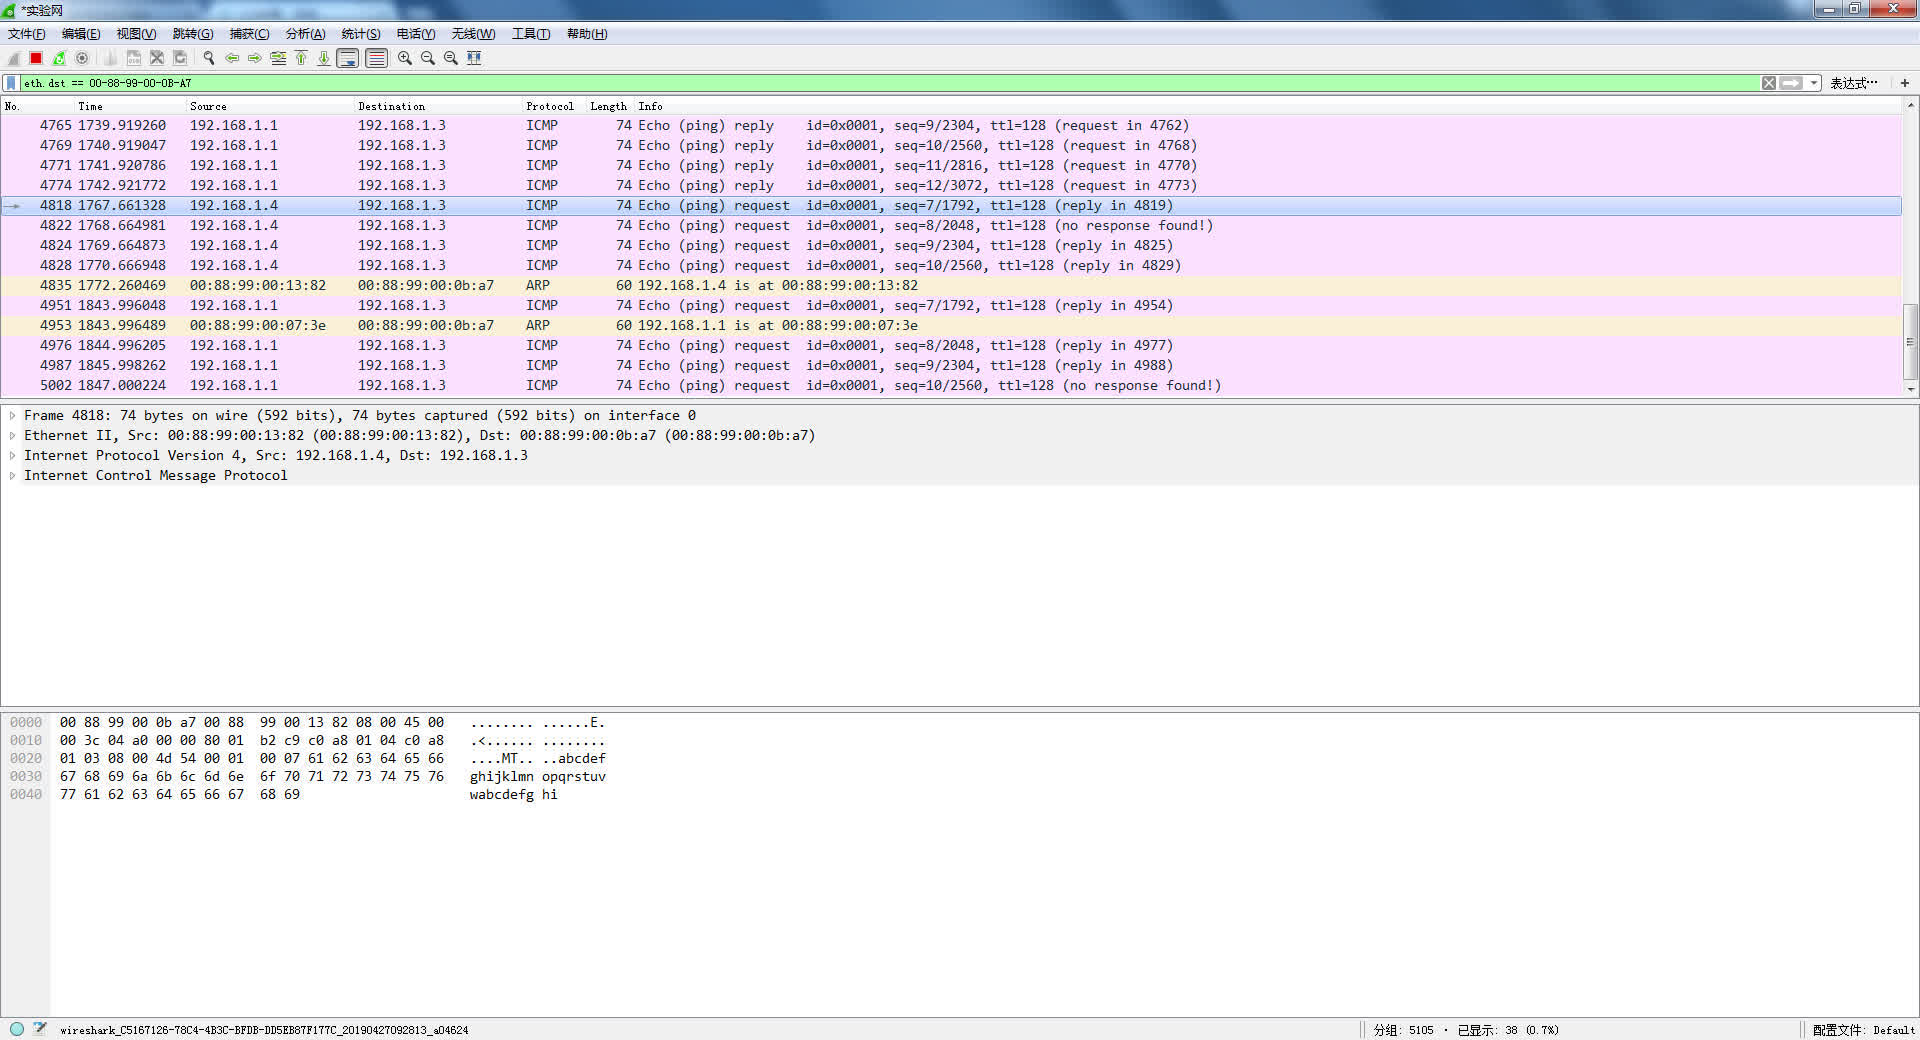The width and height of the screenshot is (1920, 1040).
Task: Click the filter bookmark icon
Action: pos(11,83)
